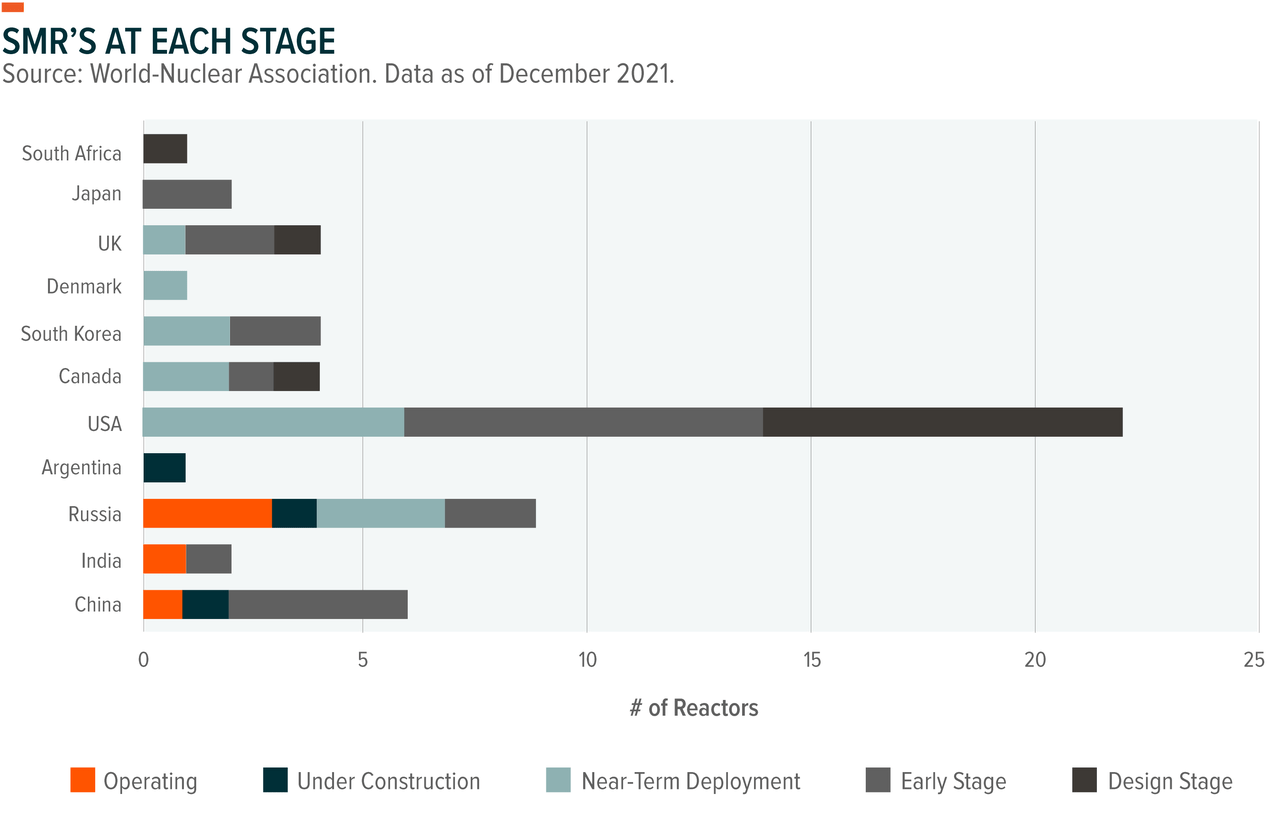Select the 'Operating' legend label

click(x=150, y=781)
